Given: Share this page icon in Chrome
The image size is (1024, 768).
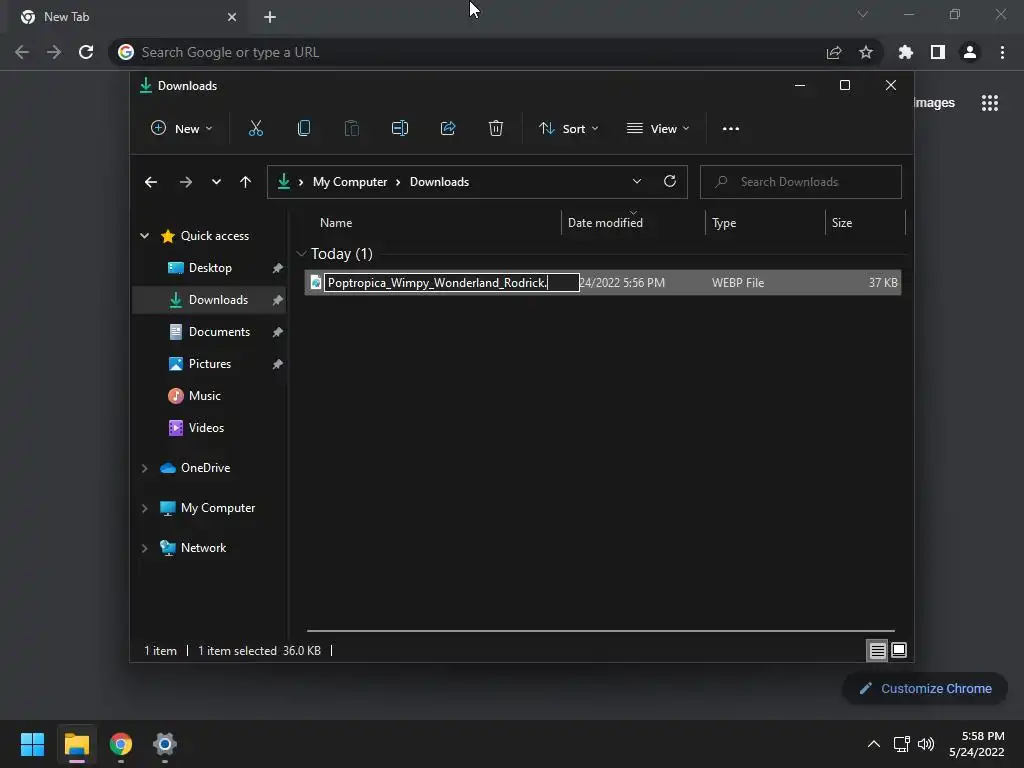Looking at the screenshot, I should pyautogui.click(x=833, y=52).
